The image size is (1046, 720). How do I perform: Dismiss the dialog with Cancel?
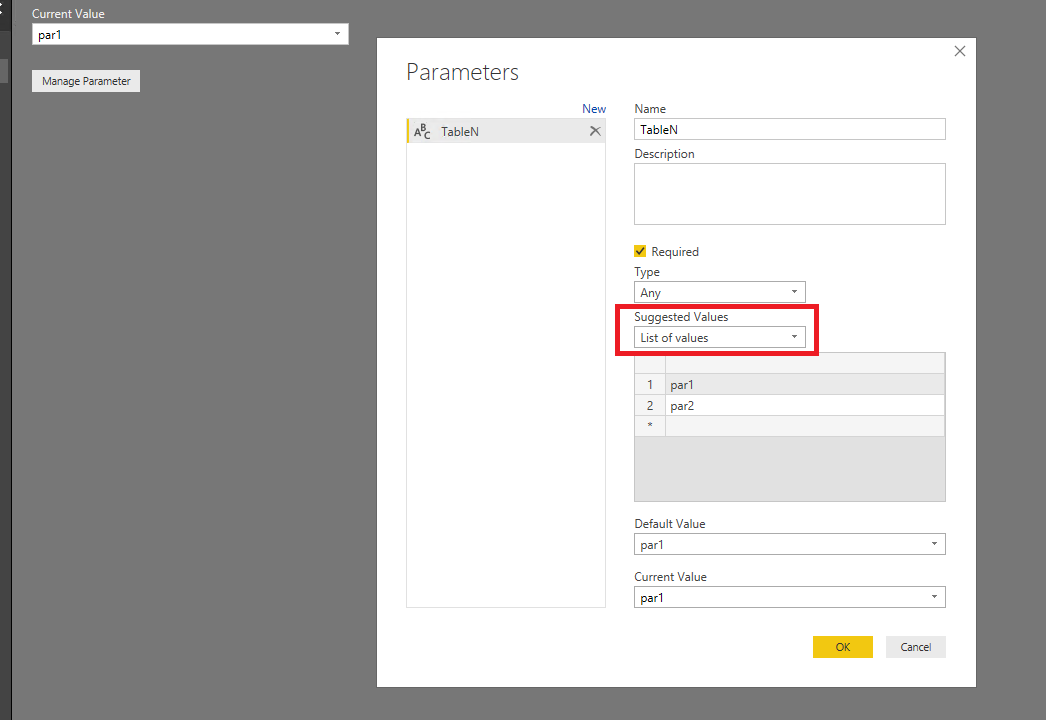click(915, 647)
